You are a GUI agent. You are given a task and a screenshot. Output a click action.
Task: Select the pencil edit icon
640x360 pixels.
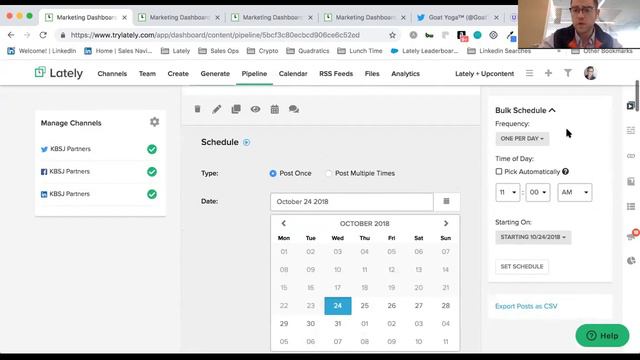coord(217,109)
